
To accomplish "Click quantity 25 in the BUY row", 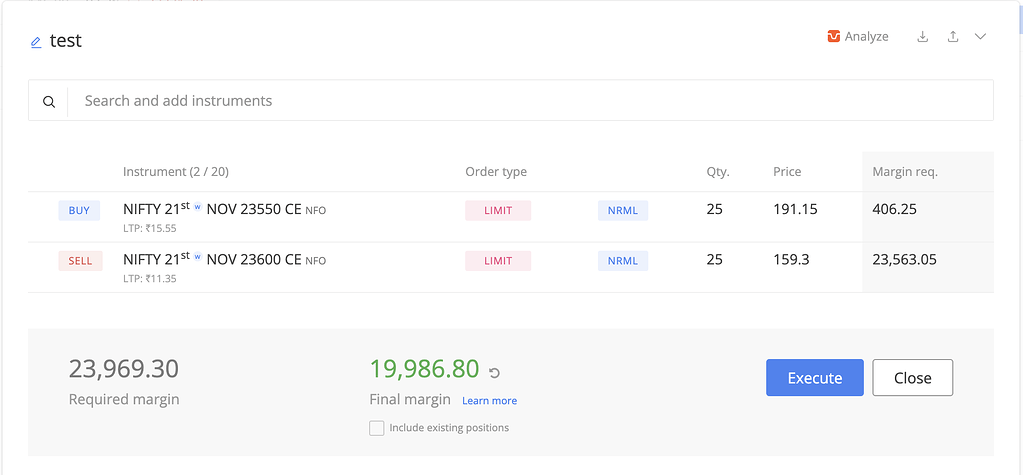I will point(714,209).
